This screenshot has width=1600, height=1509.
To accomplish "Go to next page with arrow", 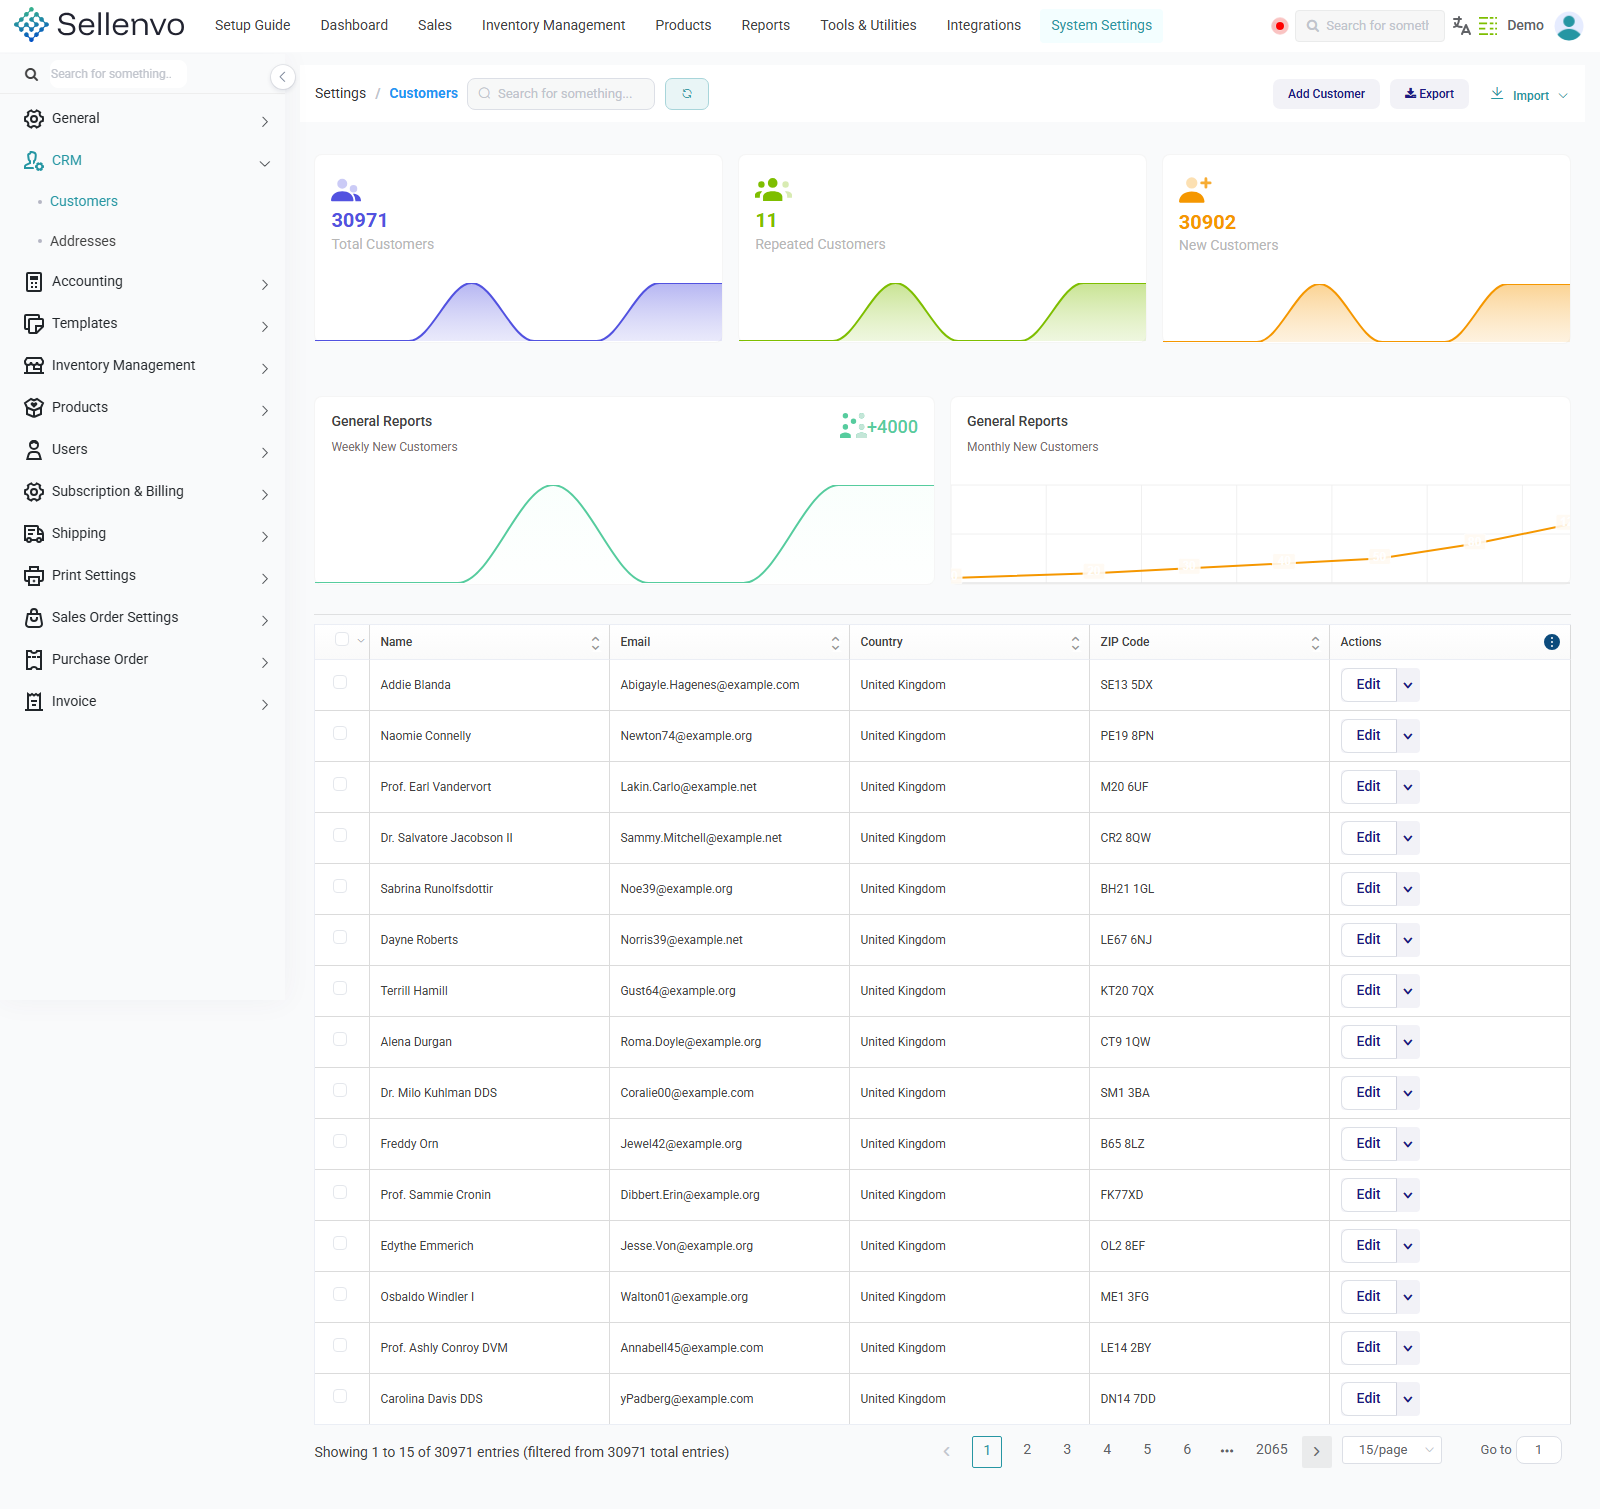I will pos(1316,1451).
